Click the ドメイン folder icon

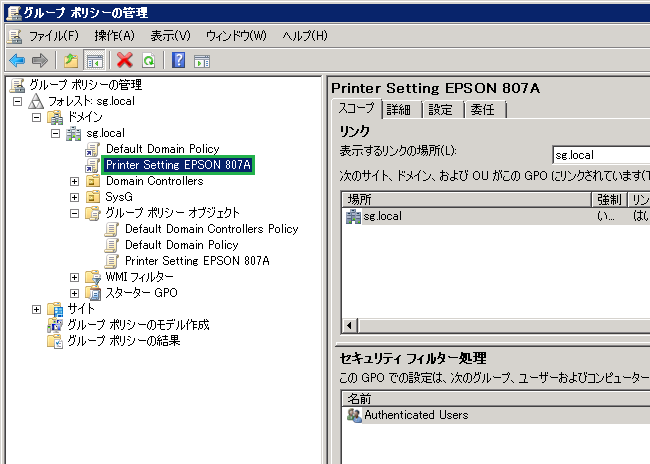(55, 117)
